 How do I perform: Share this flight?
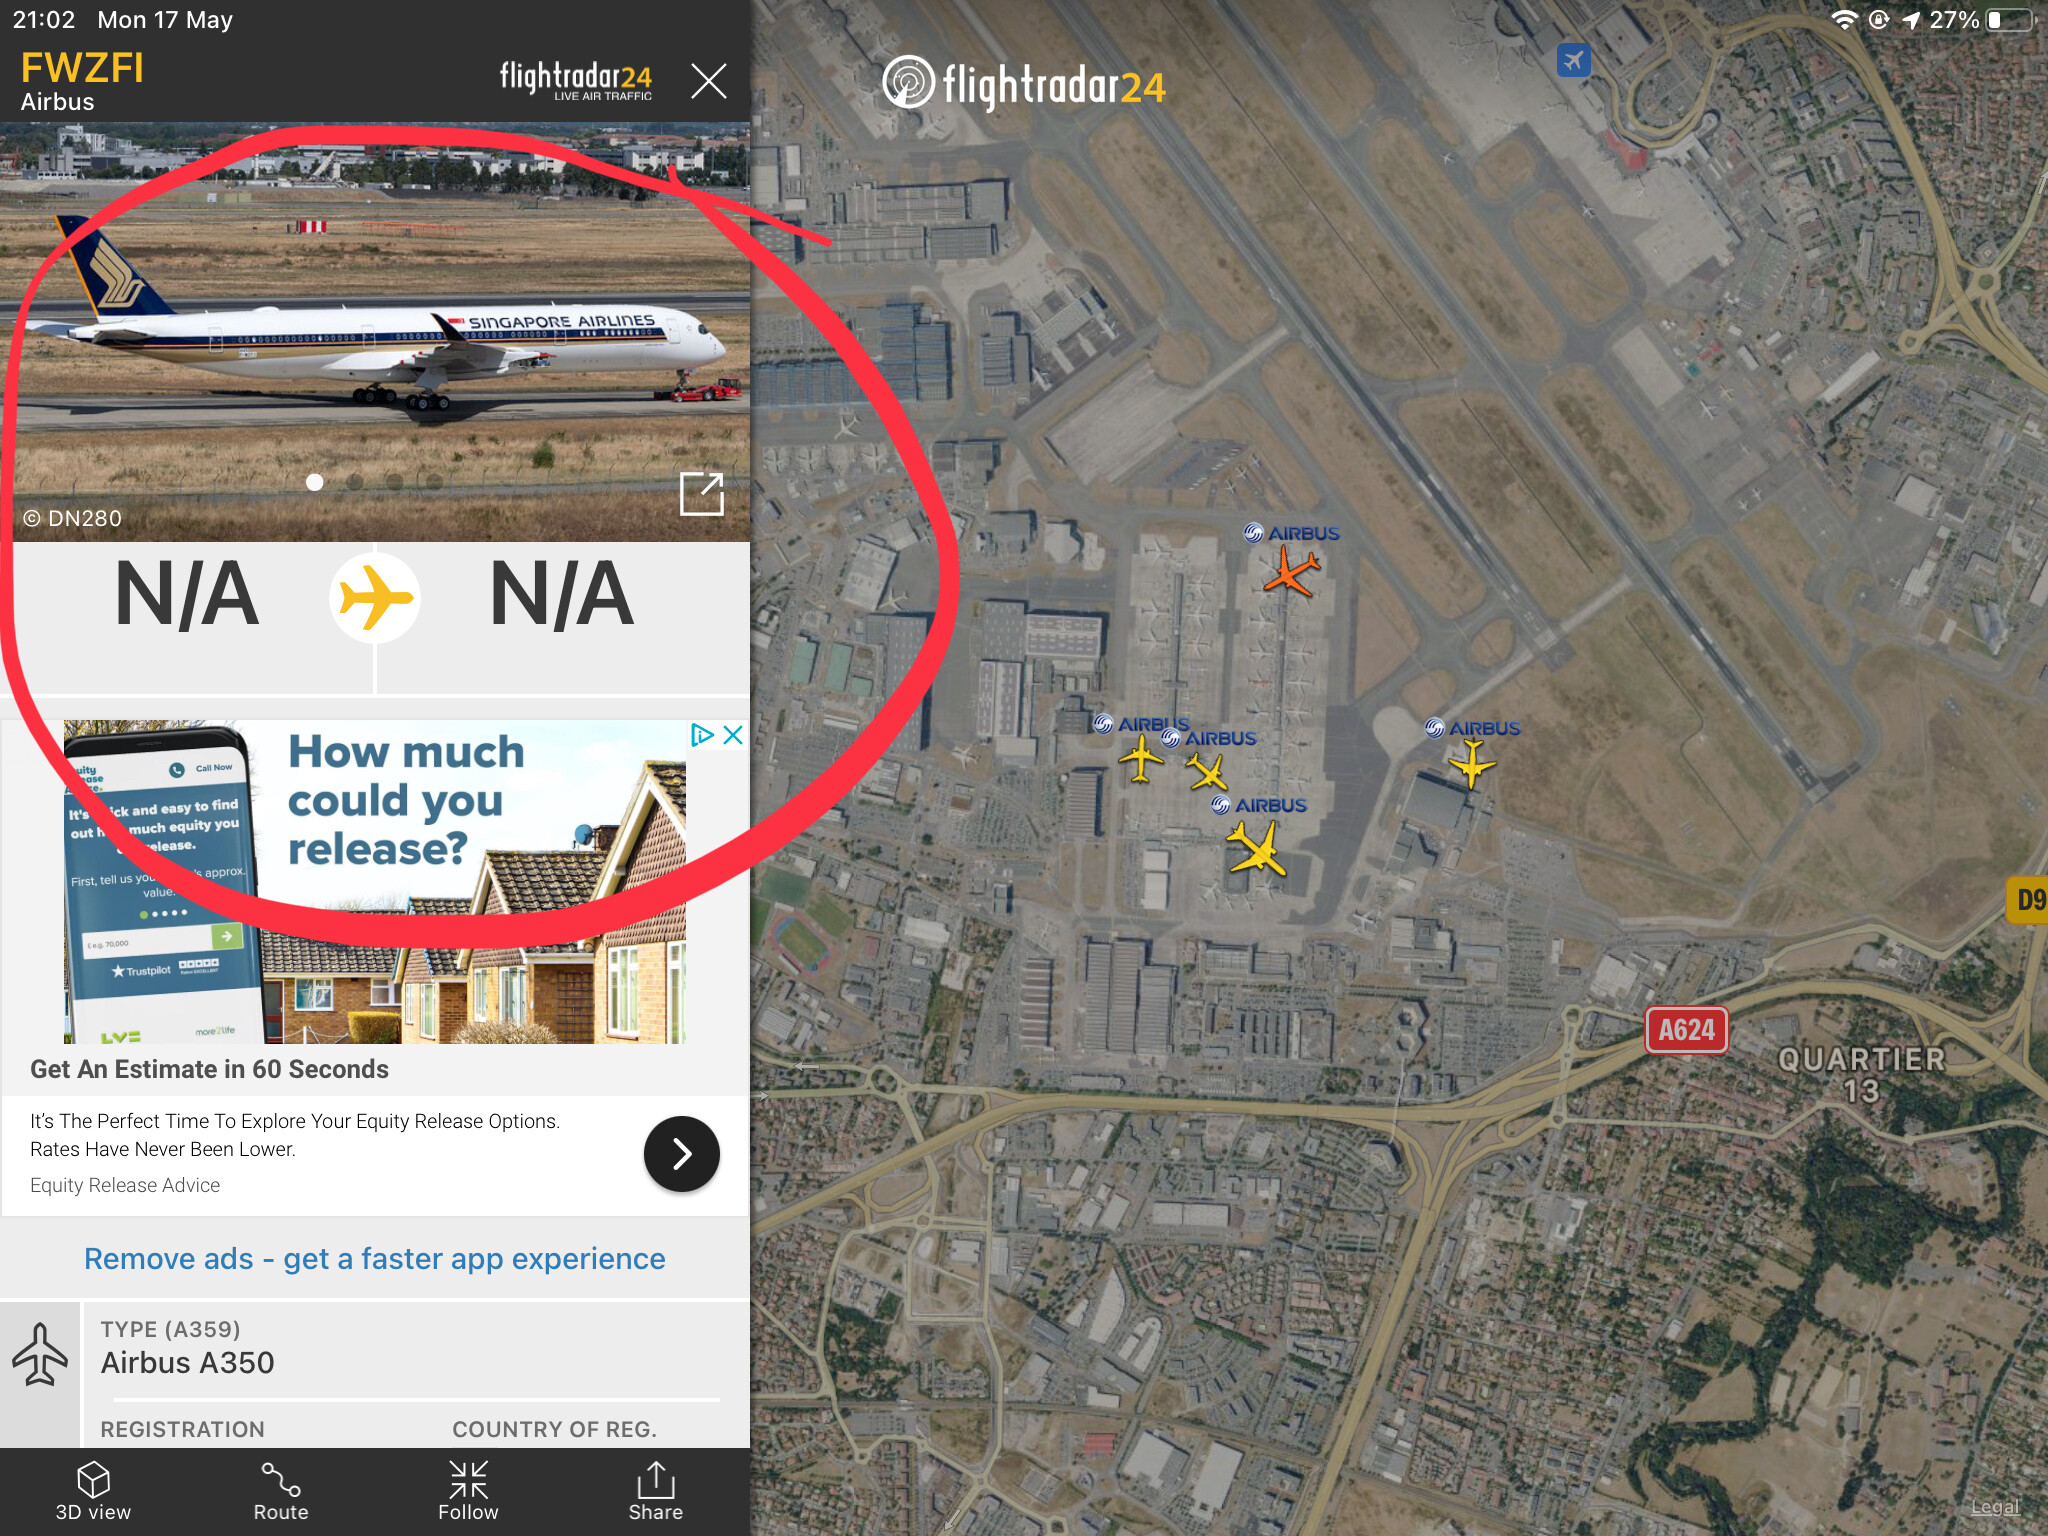pyautogui.click(x=656, y=1491)
